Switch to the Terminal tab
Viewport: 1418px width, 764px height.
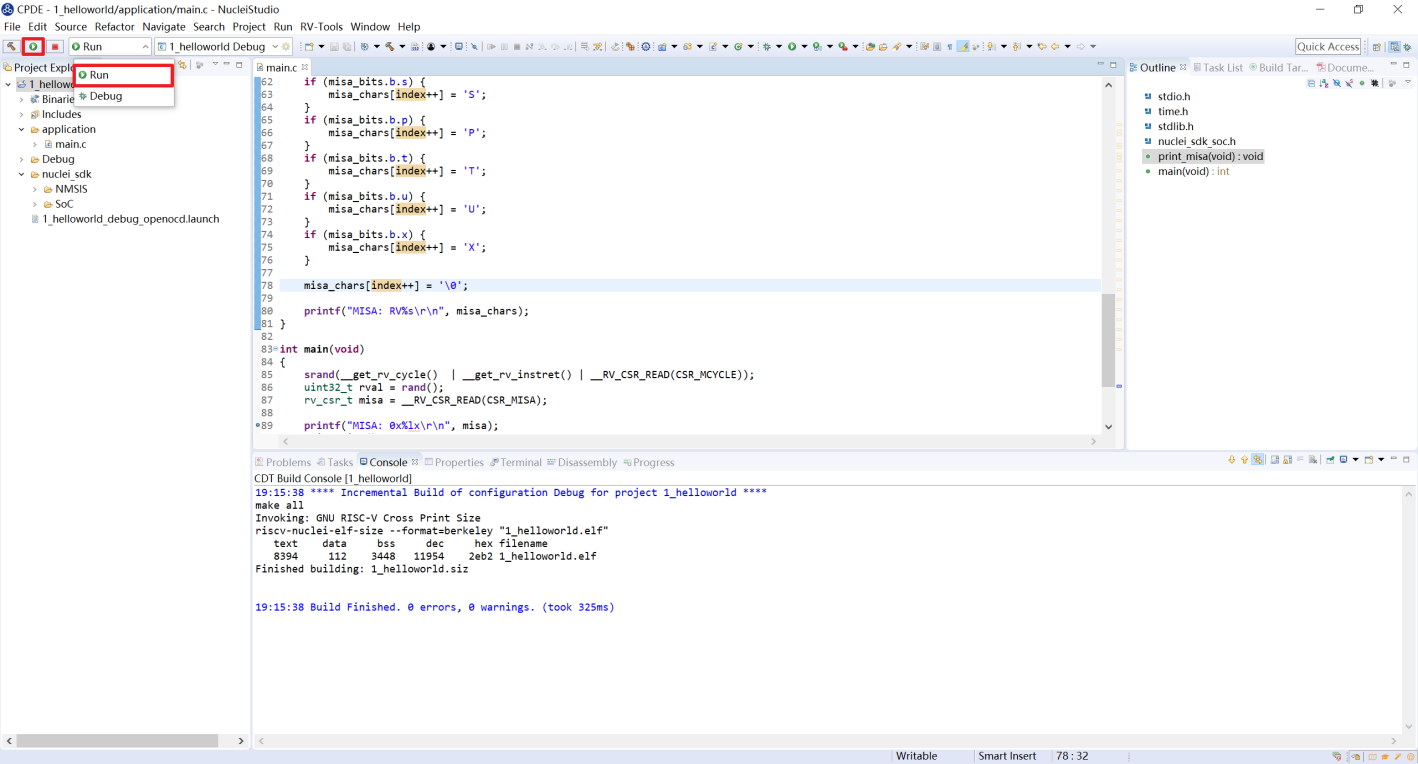tap(516, 462)
